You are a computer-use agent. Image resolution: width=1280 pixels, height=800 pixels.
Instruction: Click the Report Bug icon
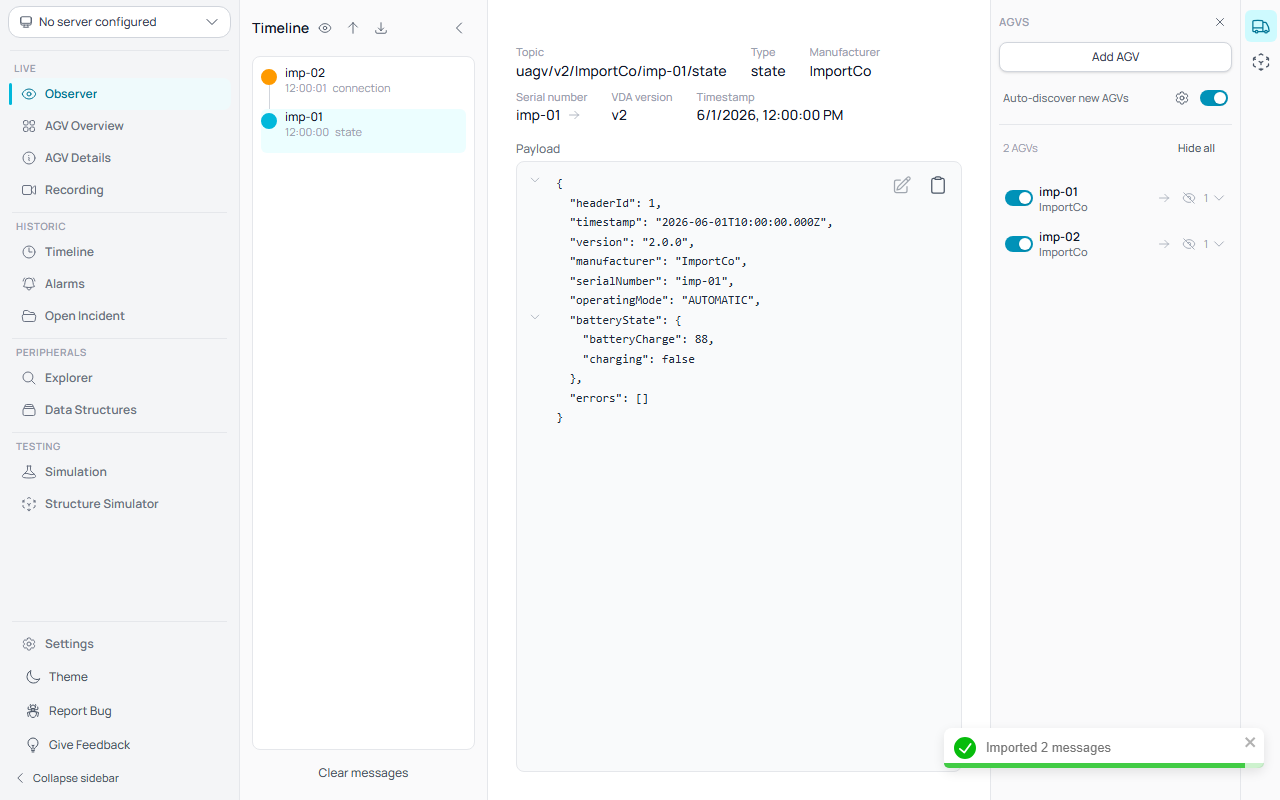click(33, 711)
